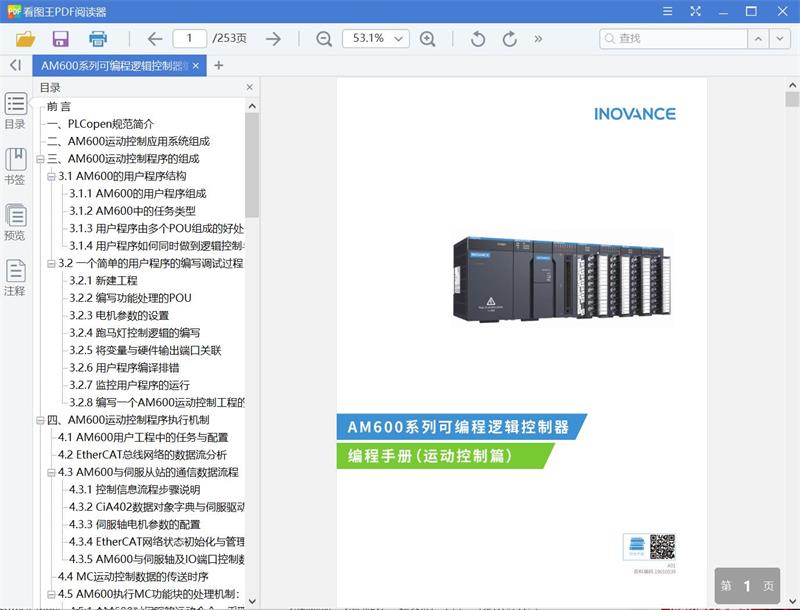Open the title bar hamburger menu
The width and height of the screenshot is (800, 610).
point(667,11)
